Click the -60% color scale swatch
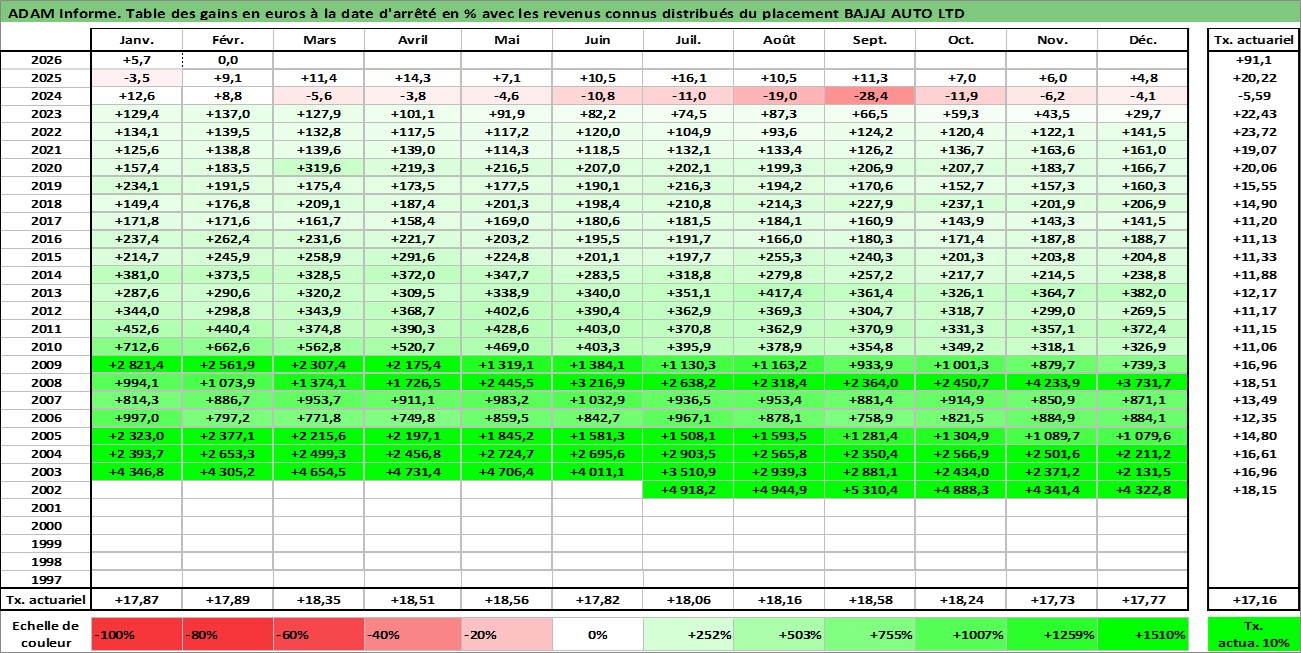Image resolution: width=1301 pixels, height=653 pixels. 319,634
